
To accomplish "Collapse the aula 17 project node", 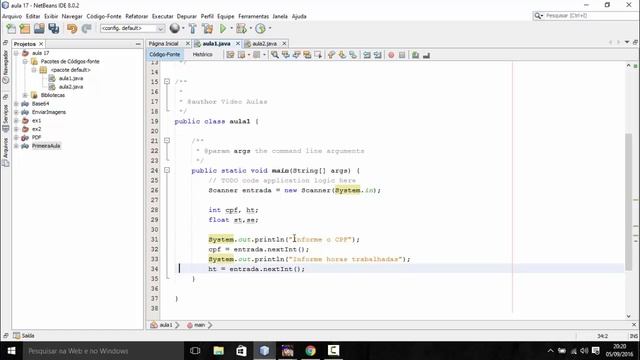I will (16, 53).
